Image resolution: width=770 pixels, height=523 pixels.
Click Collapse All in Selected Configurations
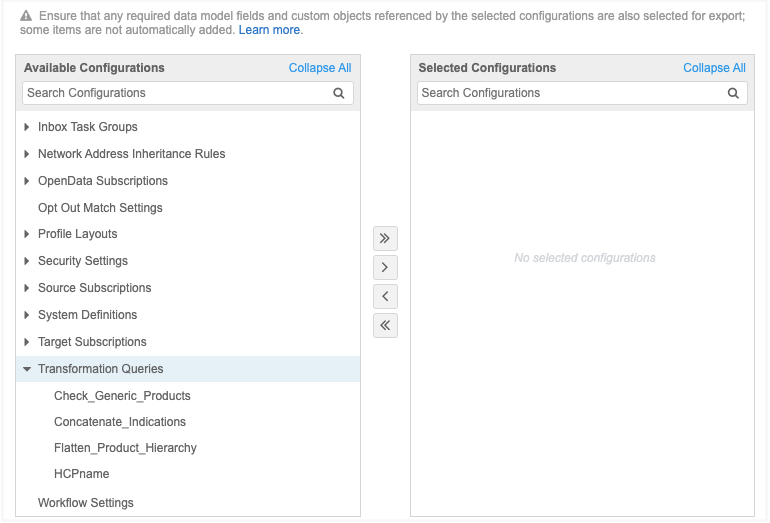(714, 68)
